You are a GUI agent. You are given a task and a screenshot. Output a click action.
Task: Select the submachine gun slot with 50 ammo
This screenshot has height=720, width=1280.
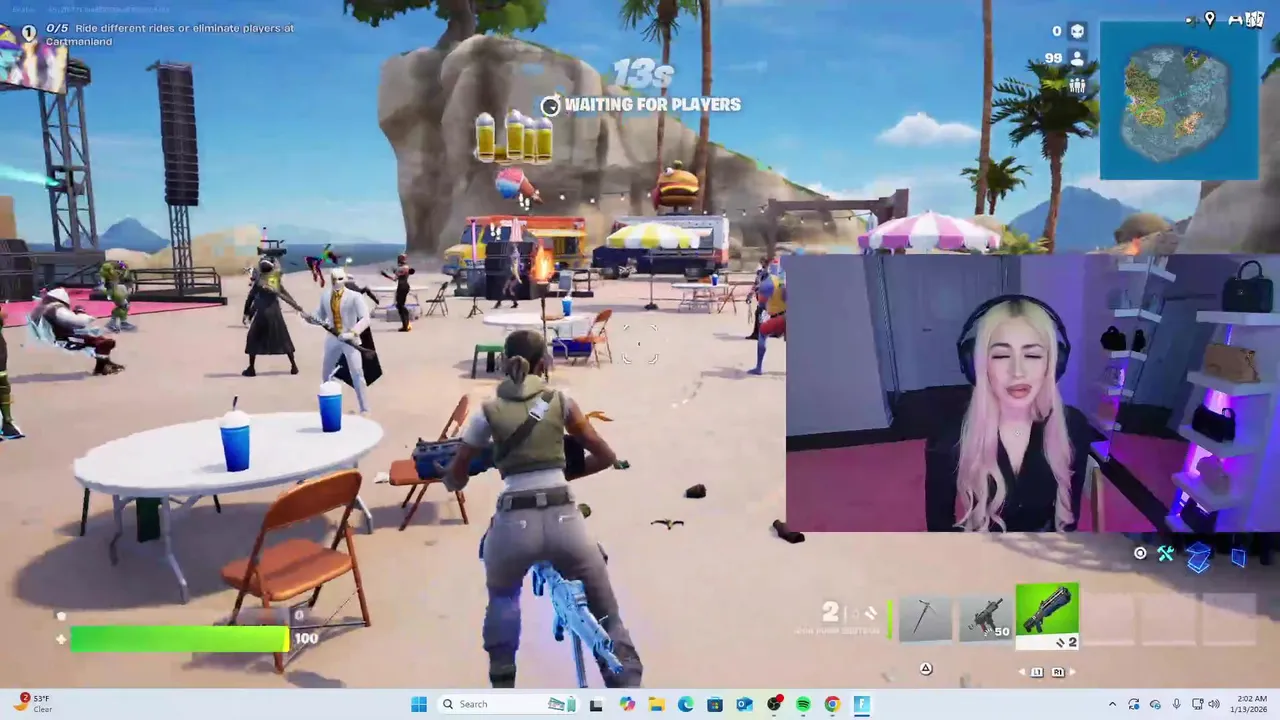985,618
